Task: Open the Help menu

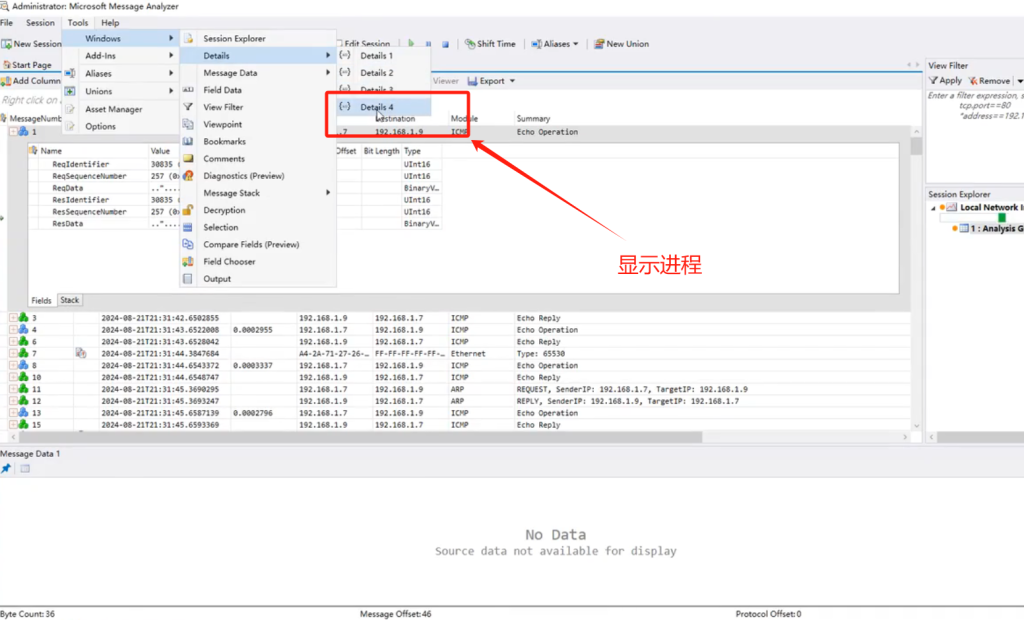Action: (110, 22)
